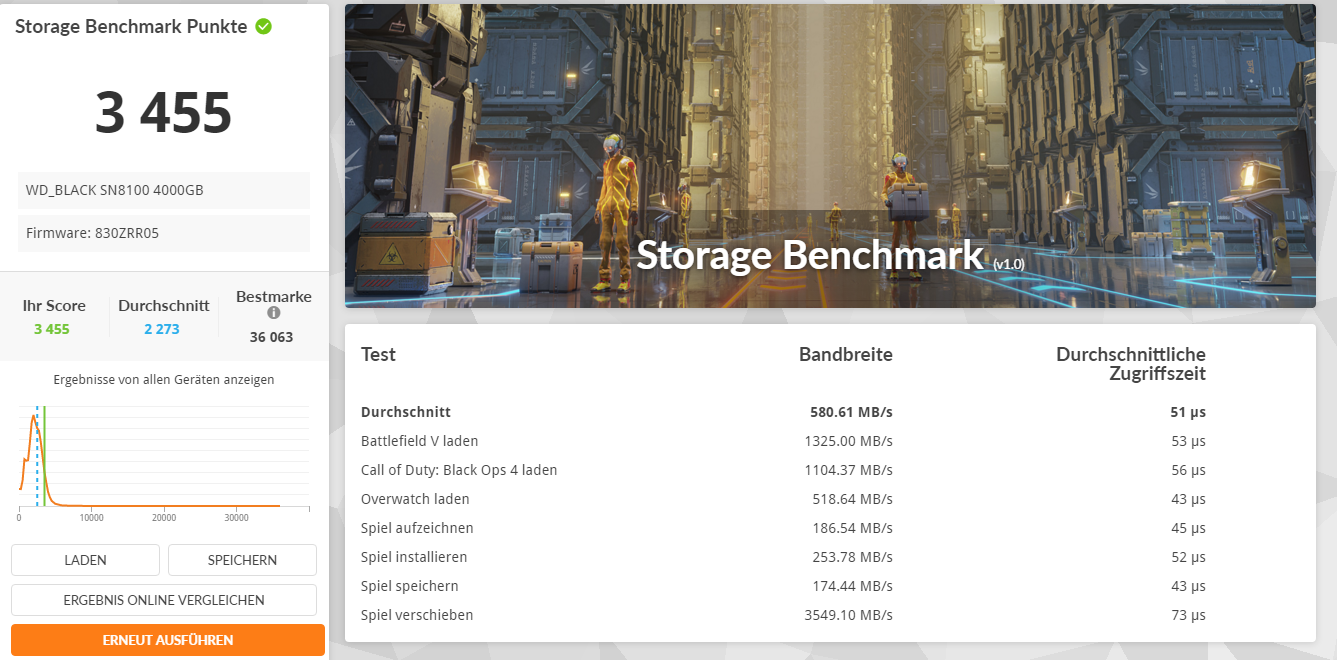Click the 'Ihr Score' value 3 455

[52, 329]
